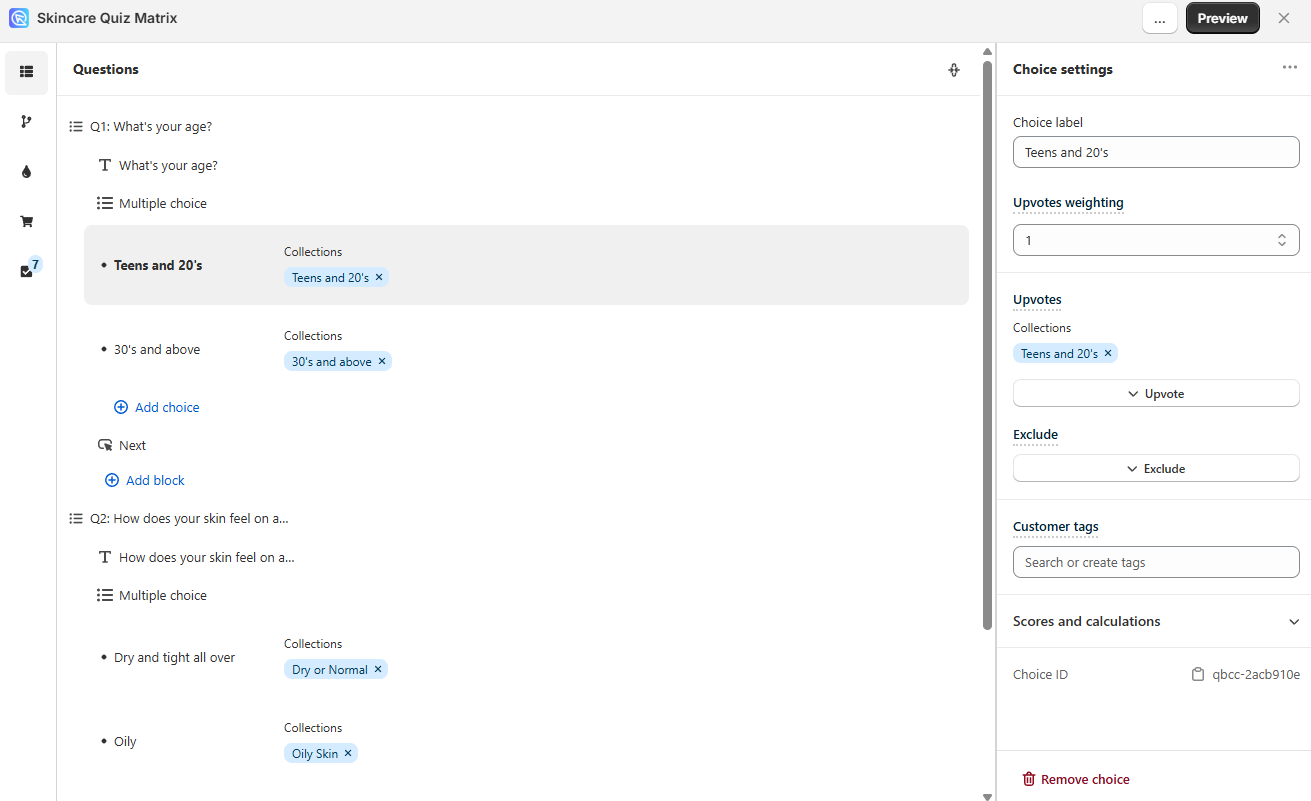Screen dimensions: 1311x801
Task: Remove the 30's and above collection tag
Action: [382, 361]
